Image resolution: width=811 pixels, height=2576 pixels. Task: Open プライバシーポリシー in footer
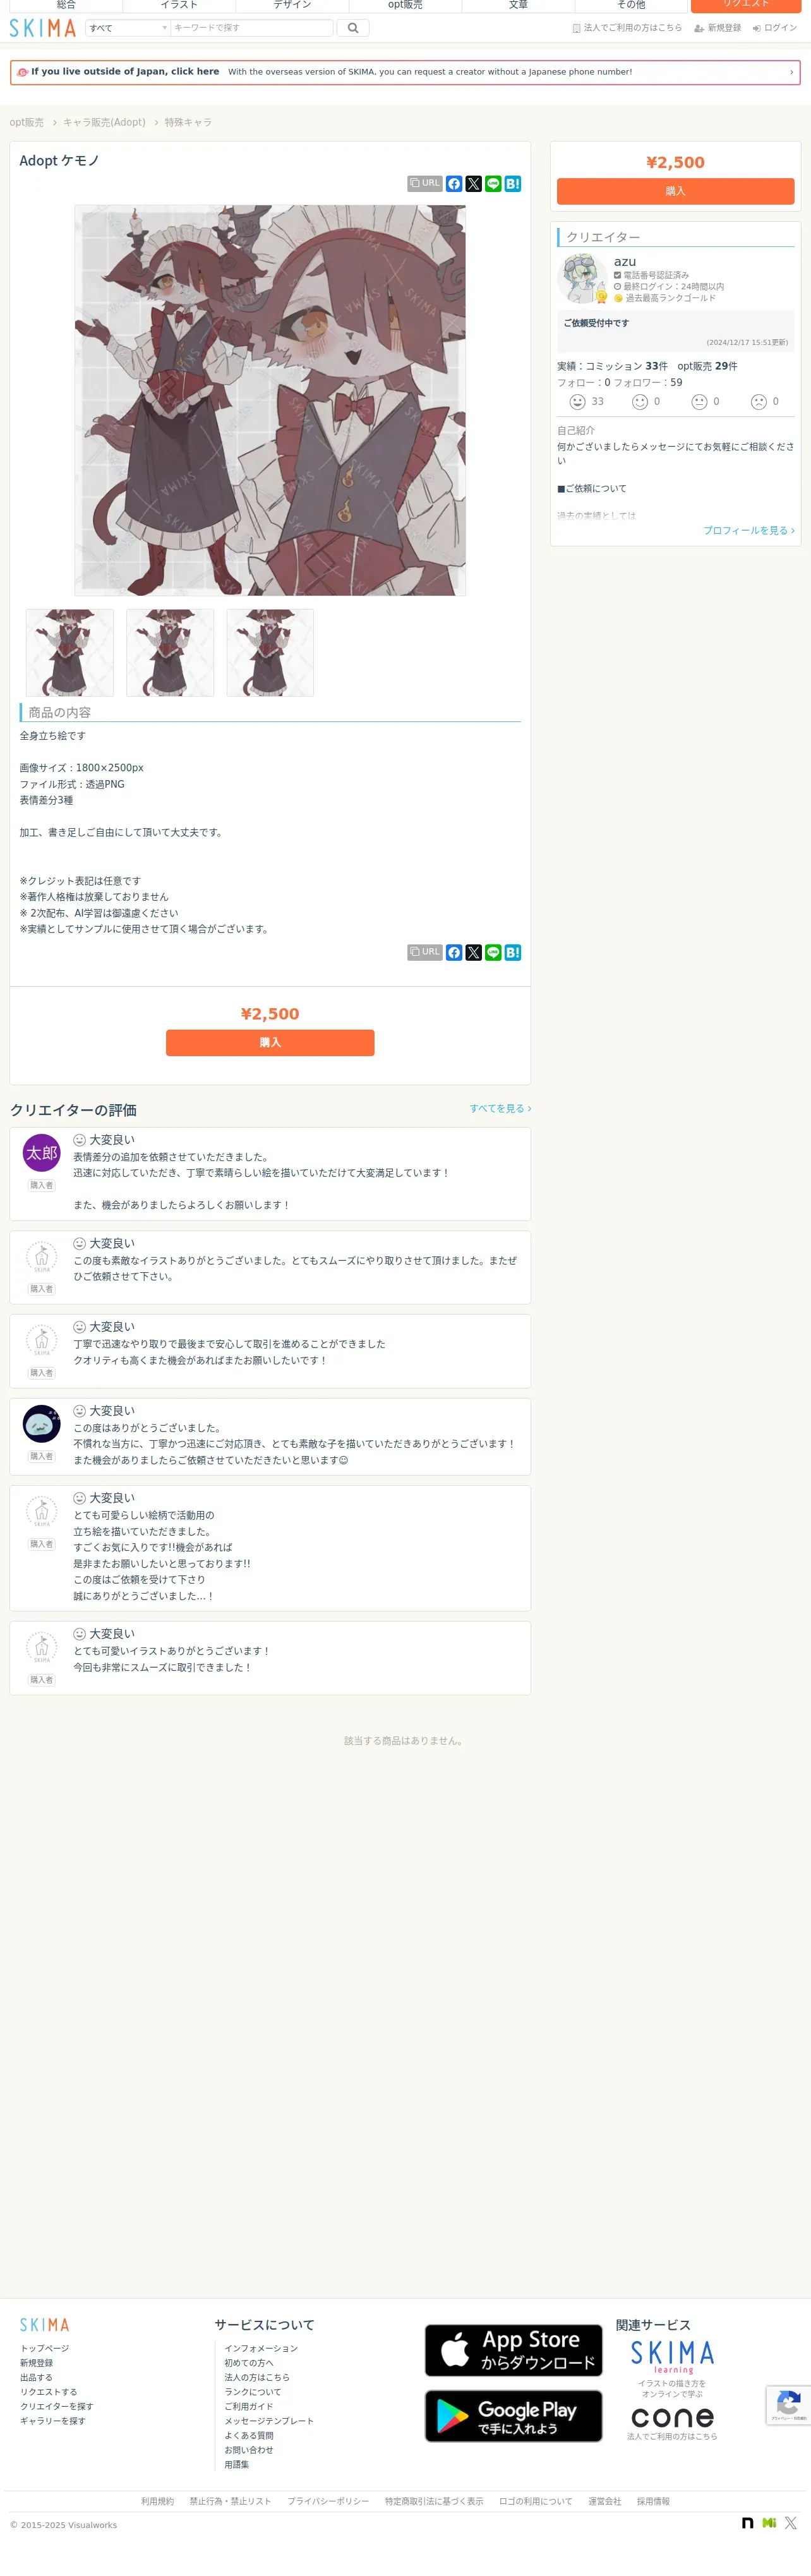[x=328, y=2501]
